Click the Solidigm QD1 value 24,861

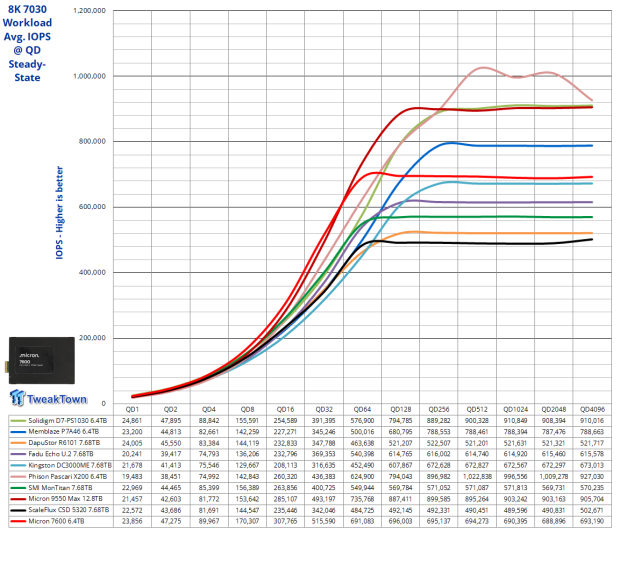(132, 421)
